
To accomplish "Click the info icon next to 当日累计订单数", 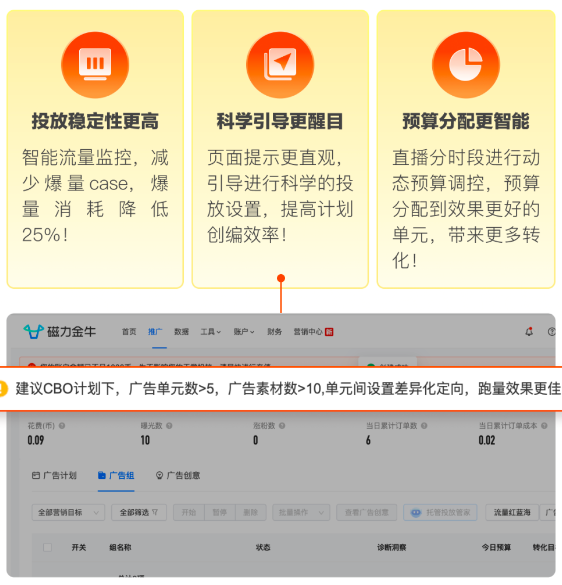I will point(424,426).
